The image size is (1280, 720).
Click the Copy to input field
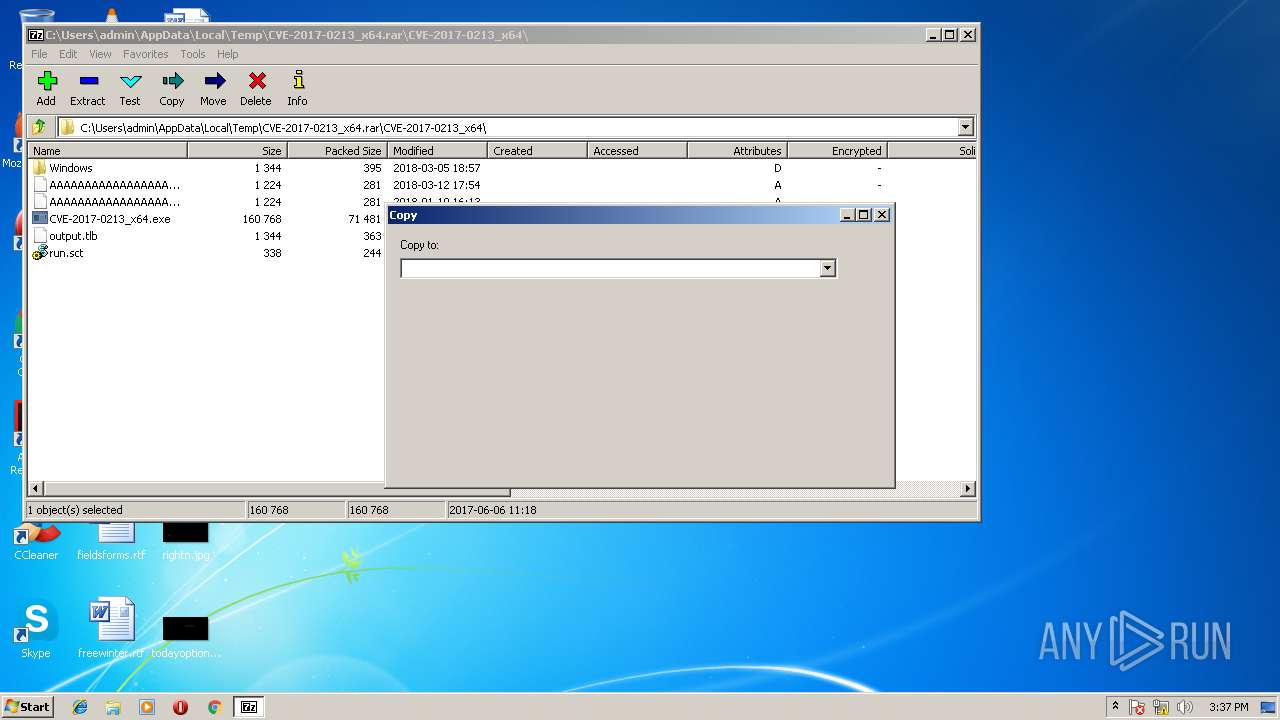[x=610, y=268]
